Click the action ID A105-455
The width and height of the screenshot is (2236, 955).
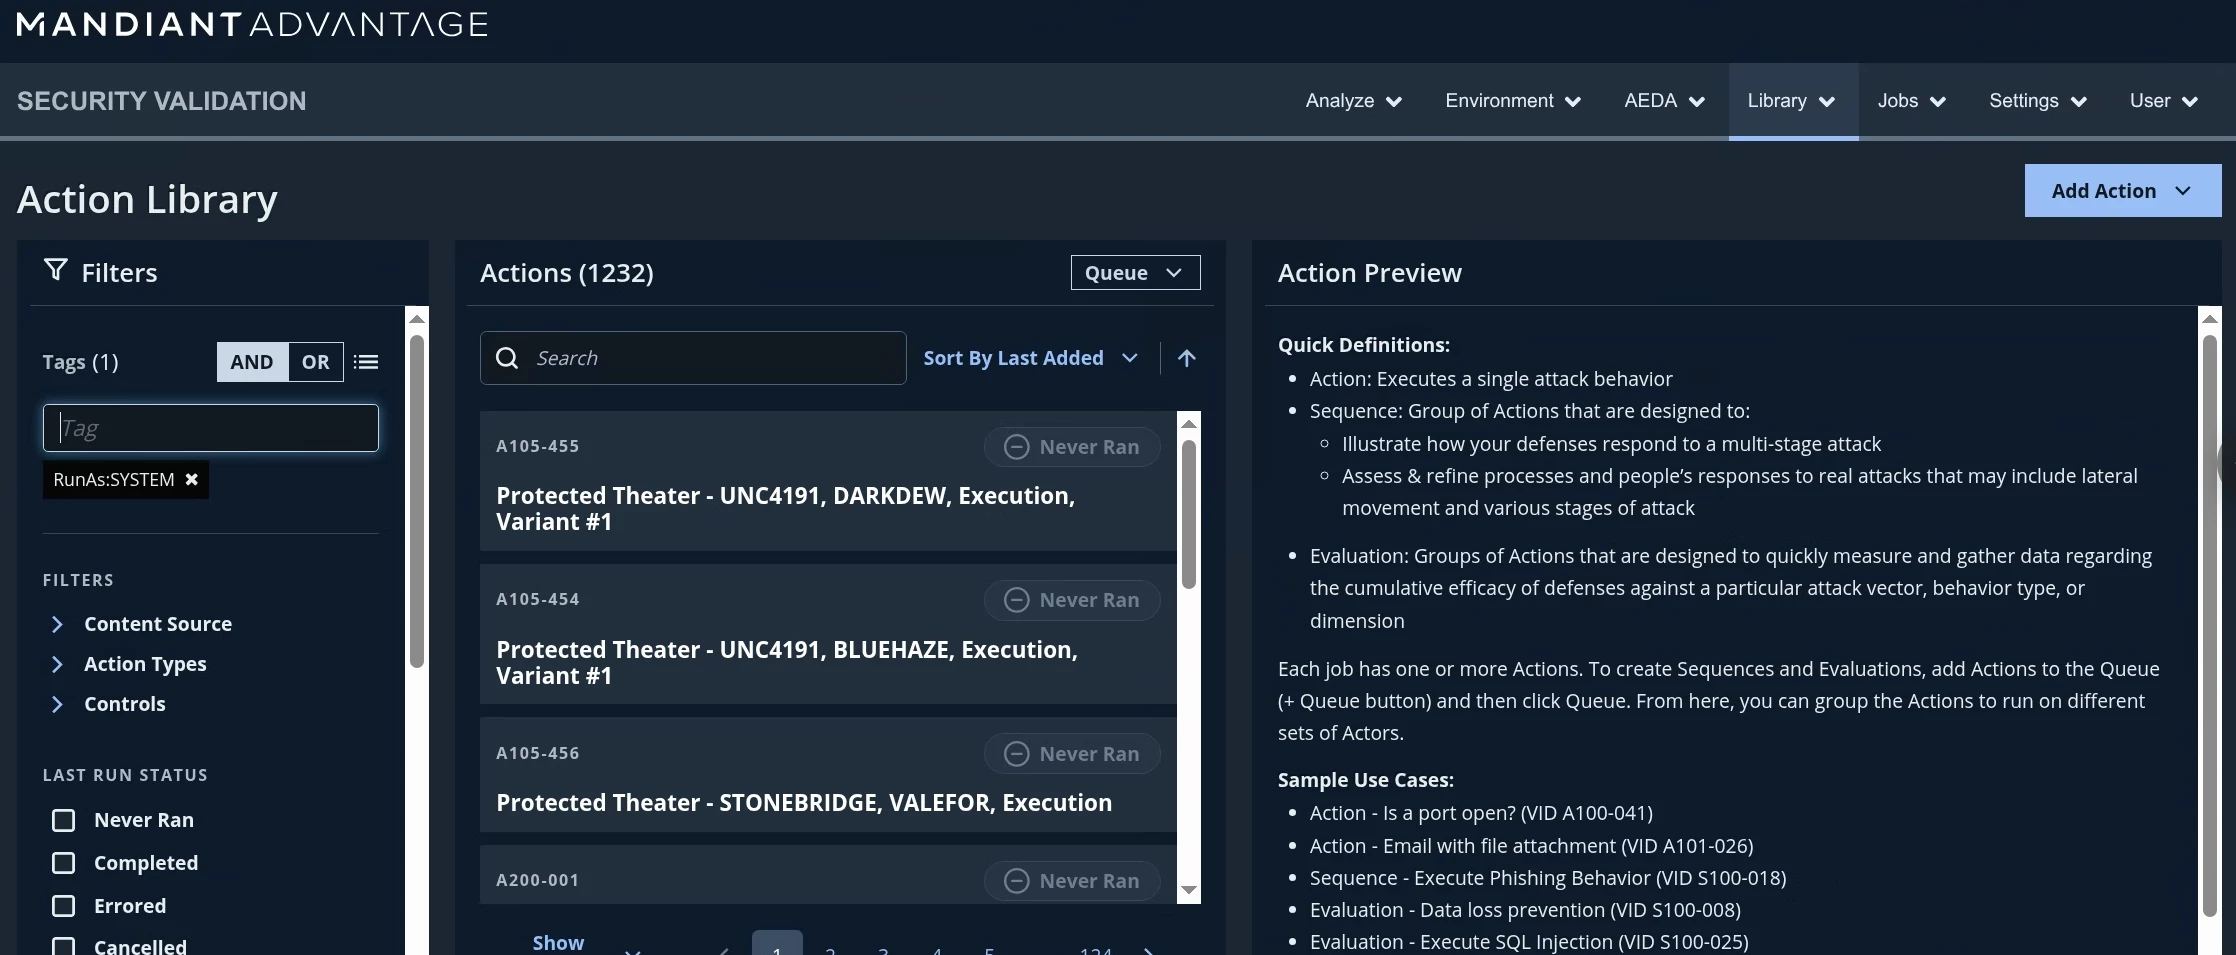tap(538, 446)
